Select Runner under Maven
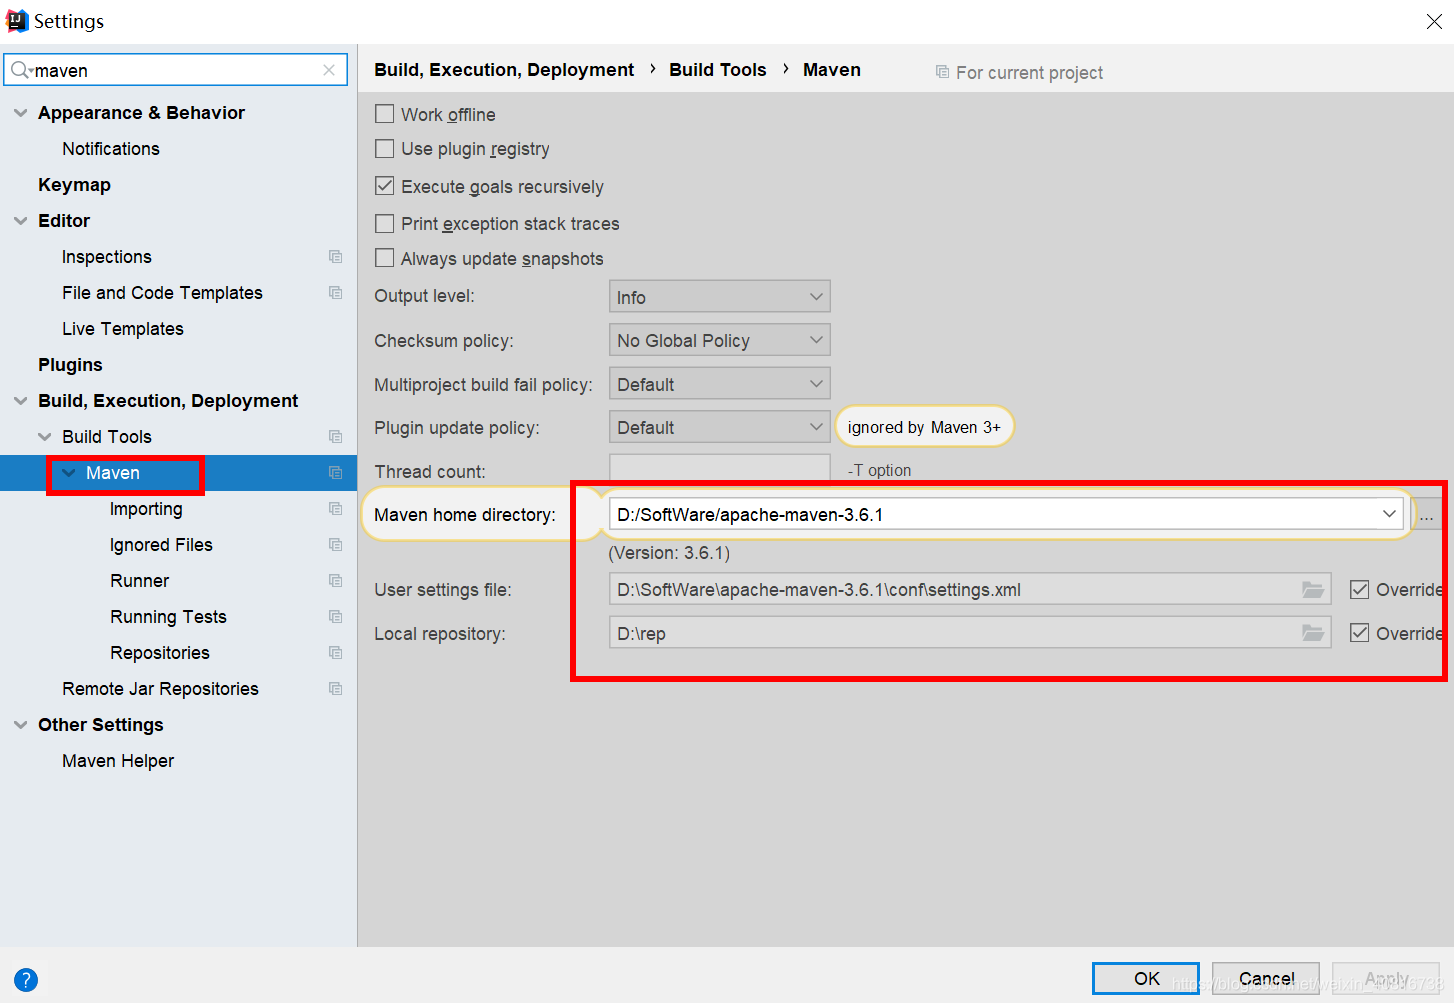This screenshot has width=1454, height=1003. coord(139,581)
